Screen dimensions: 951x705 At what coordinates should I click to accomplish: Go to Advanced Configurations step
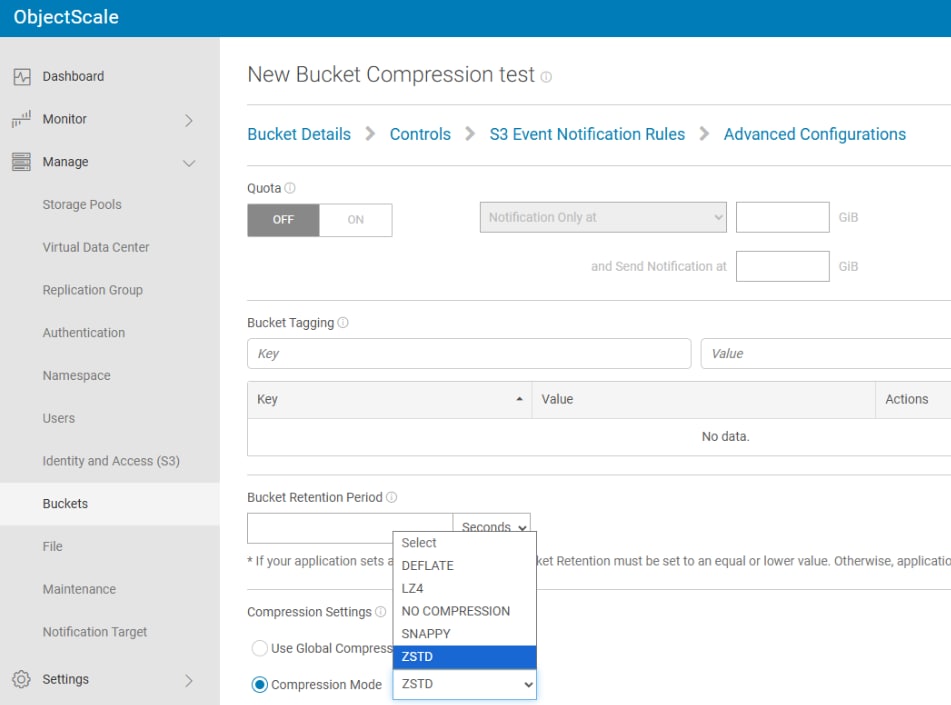coord(815,134)
